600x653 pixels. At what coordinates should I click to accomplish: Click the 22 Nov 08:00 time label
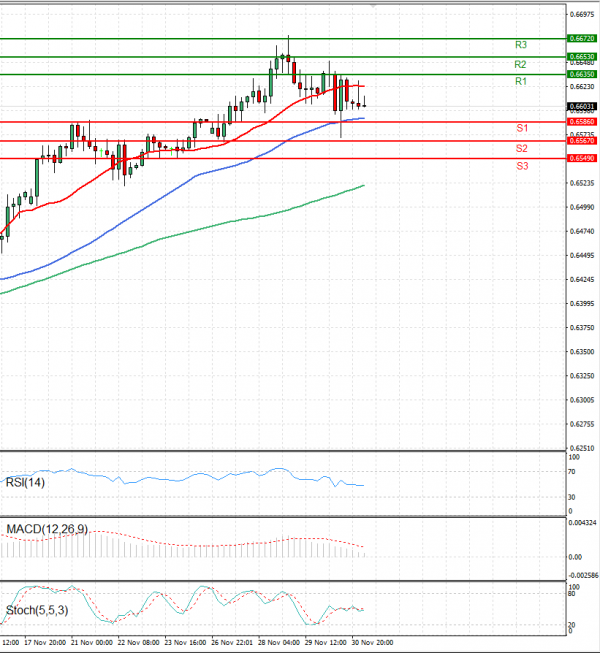click(x=138, y=643)
